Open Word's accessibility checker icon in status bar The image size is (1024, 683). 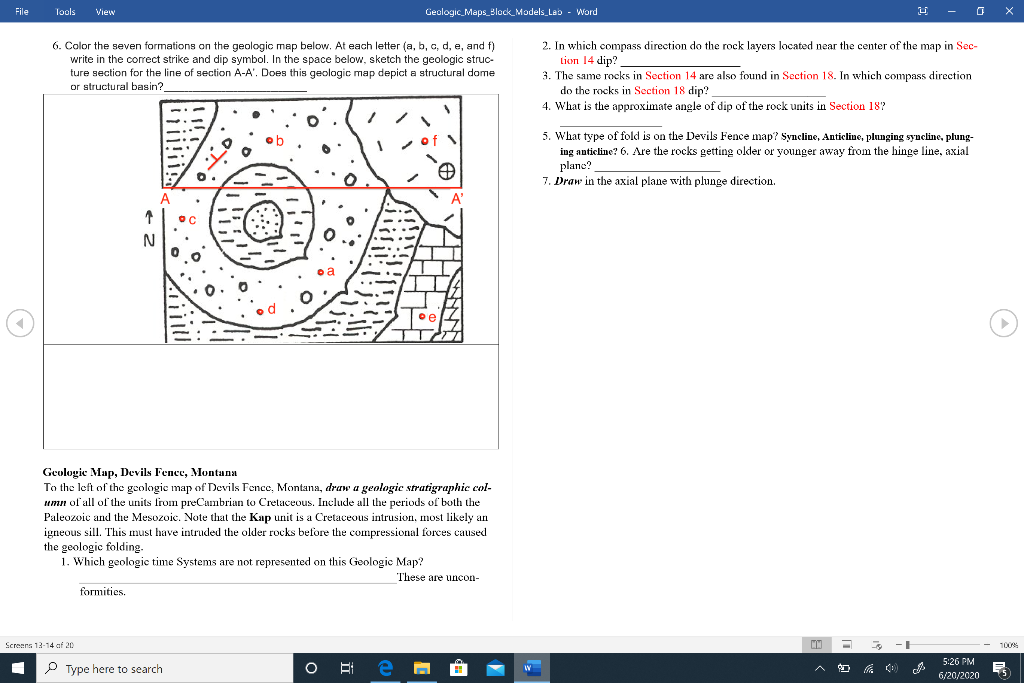click(x=876, y=644)
